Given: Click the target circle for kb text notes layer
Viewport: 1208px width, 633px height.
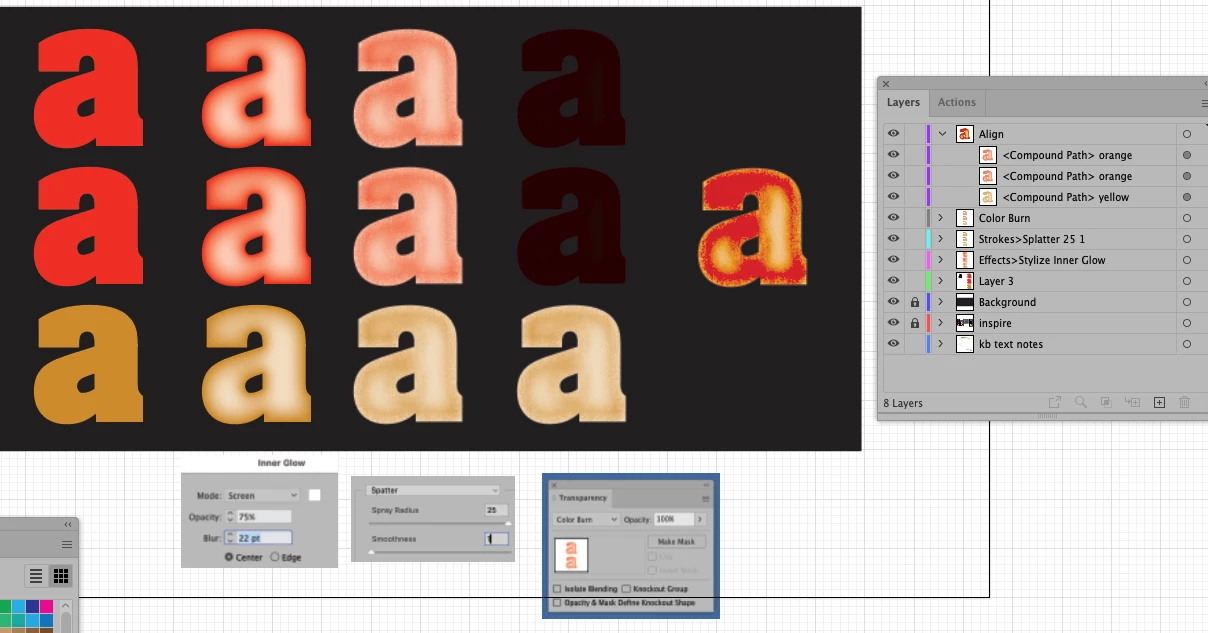Looking at the screenshot, I should click(1187, 344).
